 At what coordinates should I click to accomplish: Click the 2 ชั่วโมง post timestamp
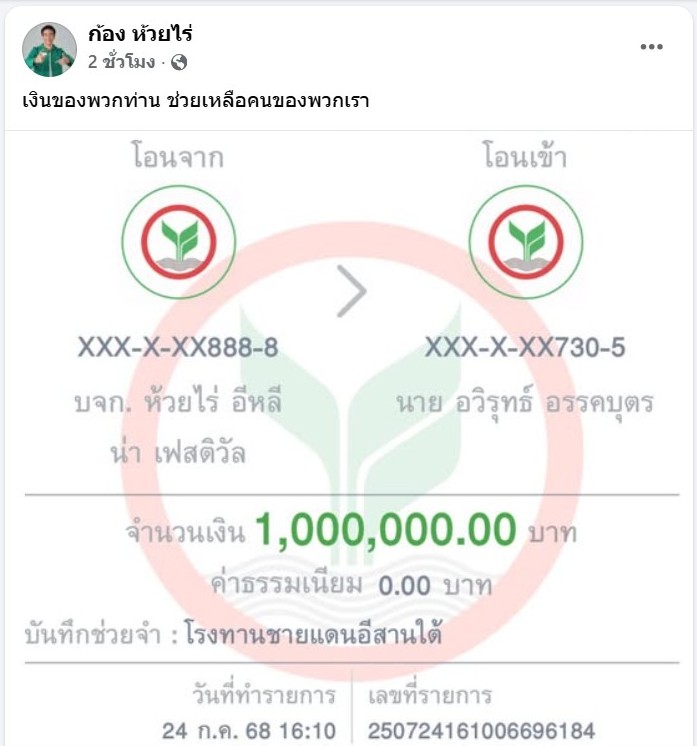(121, 62)
